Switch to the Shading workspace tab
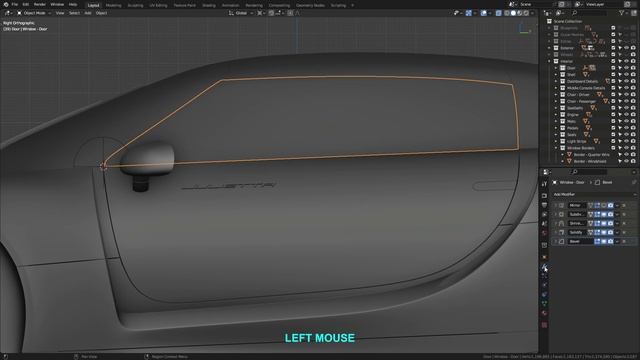 (209, 5)
